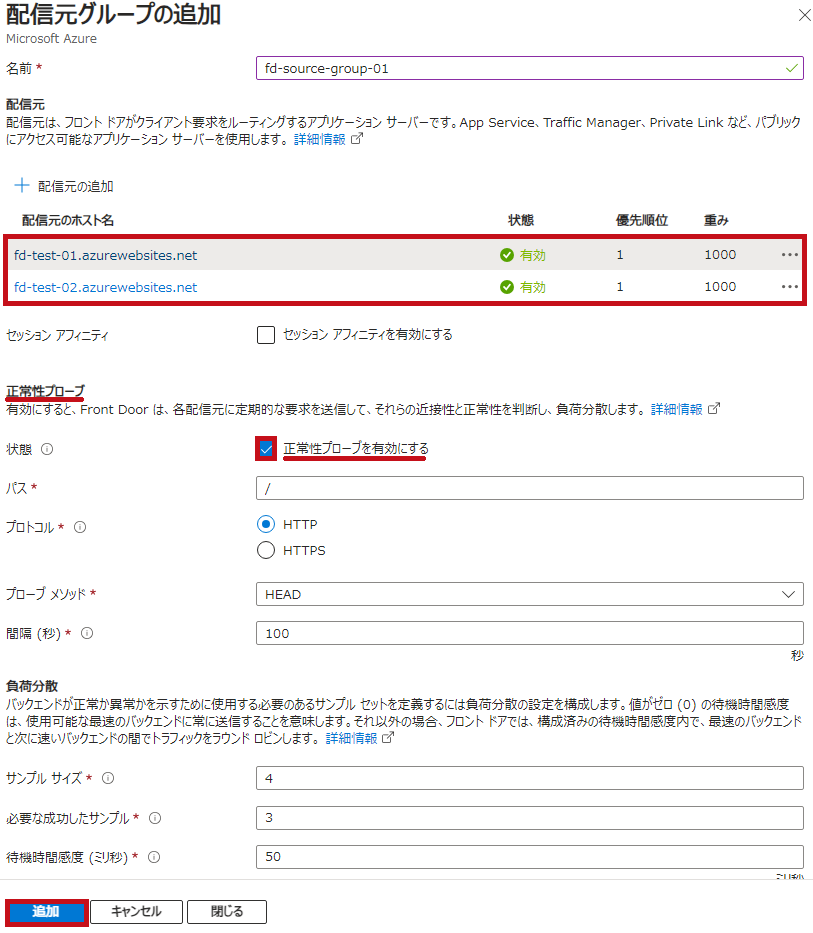
Task: Click the キャンセル button
Action: click(136, 912)
